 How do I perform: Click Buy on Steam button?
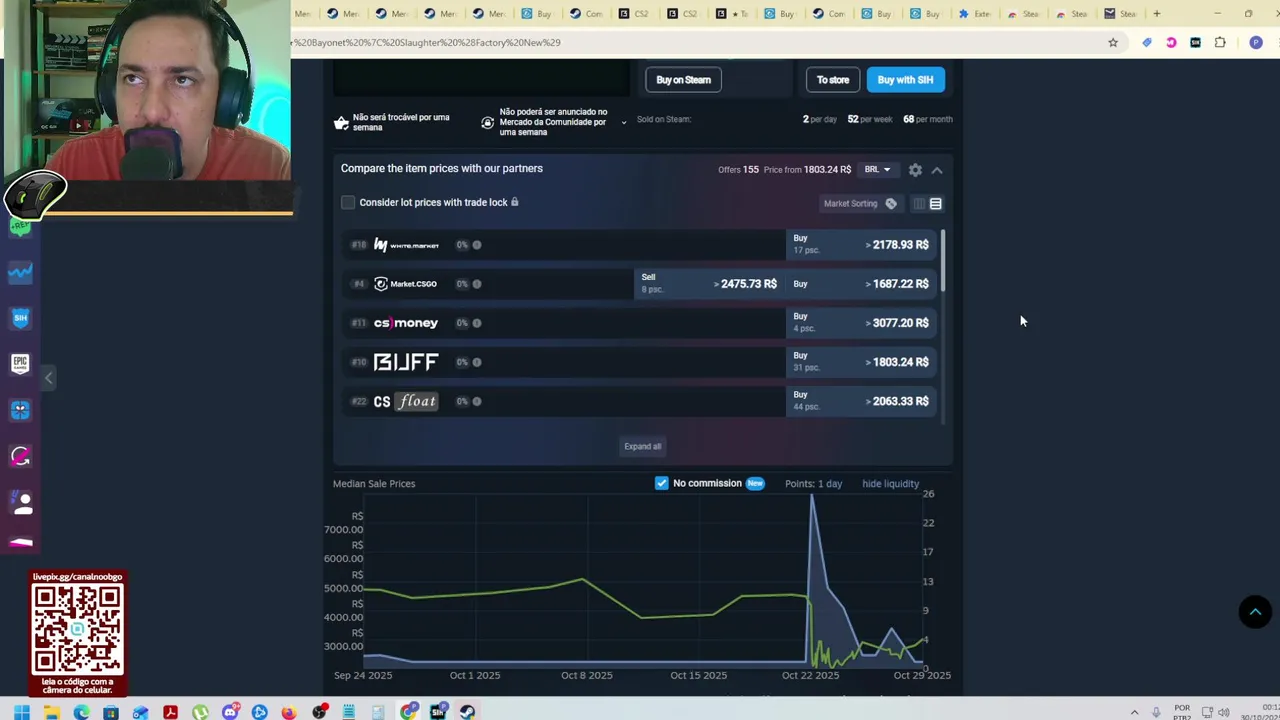click(x=684, y=80)
